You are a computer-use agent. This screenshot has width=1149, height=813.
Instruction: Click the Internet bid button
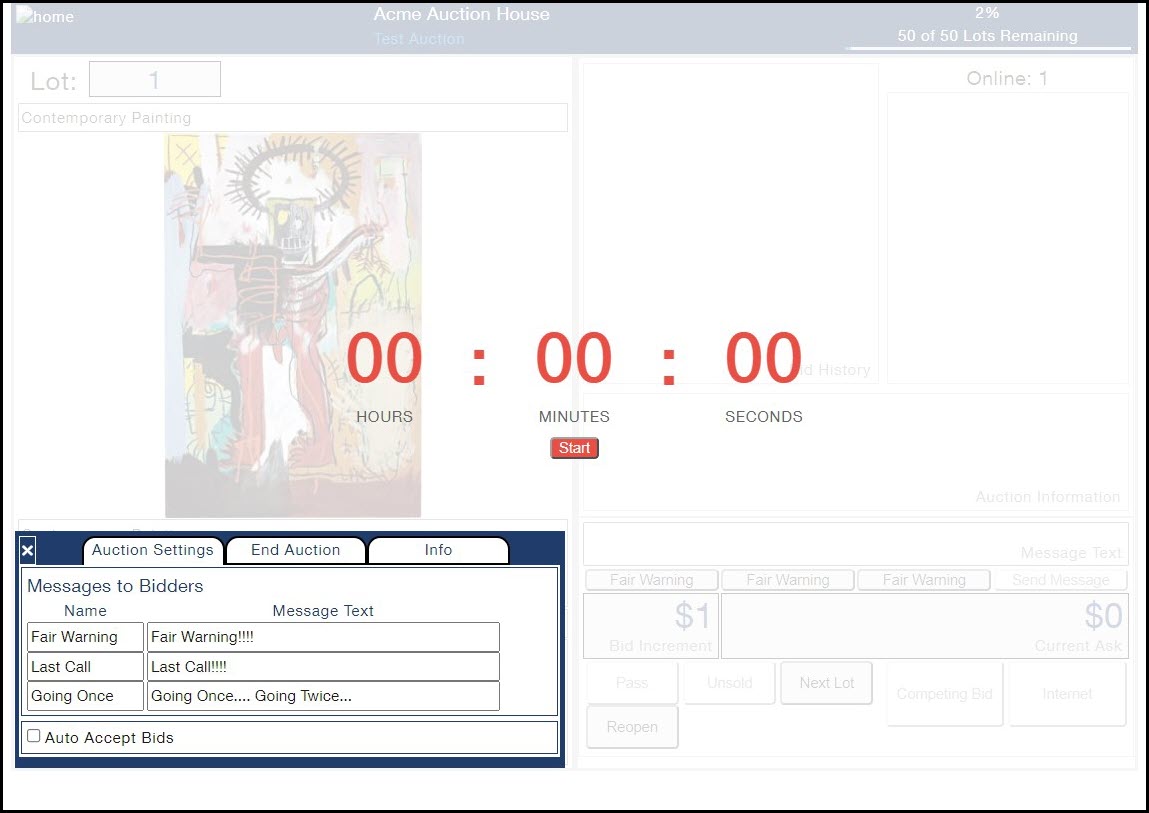tap(1067, 694)
